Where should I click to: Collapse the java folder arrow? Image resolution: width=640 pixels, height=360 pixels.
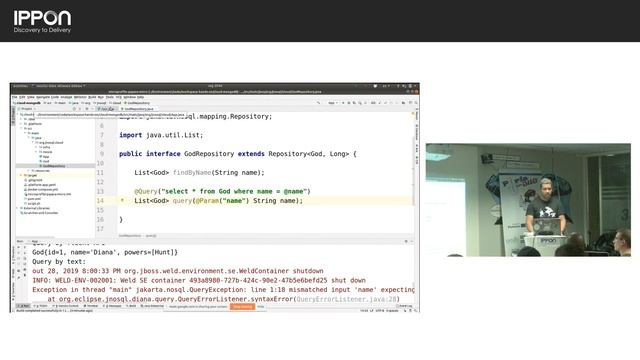(29, 138)
